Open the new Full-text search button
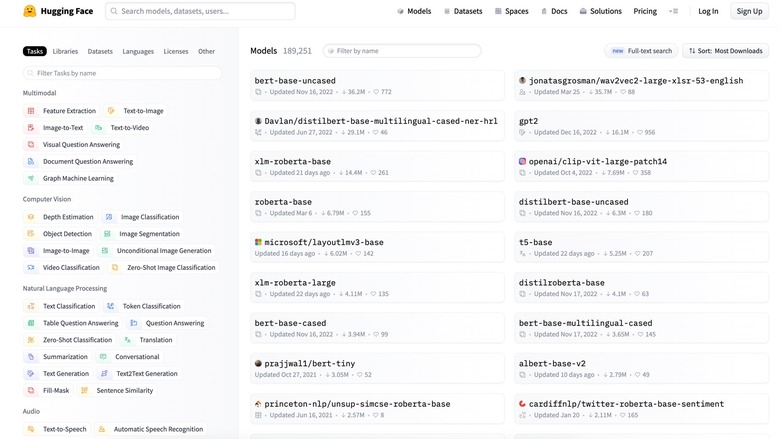Screen dimensions: 780x439 (641, 51)
